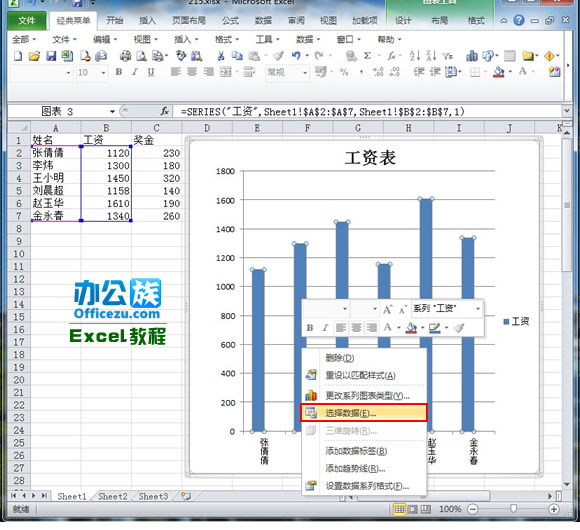This screenshot has width=580, height=530.
Task: Switch to the Sheet3 worksheet tab
Action: [x=153, y=496]
